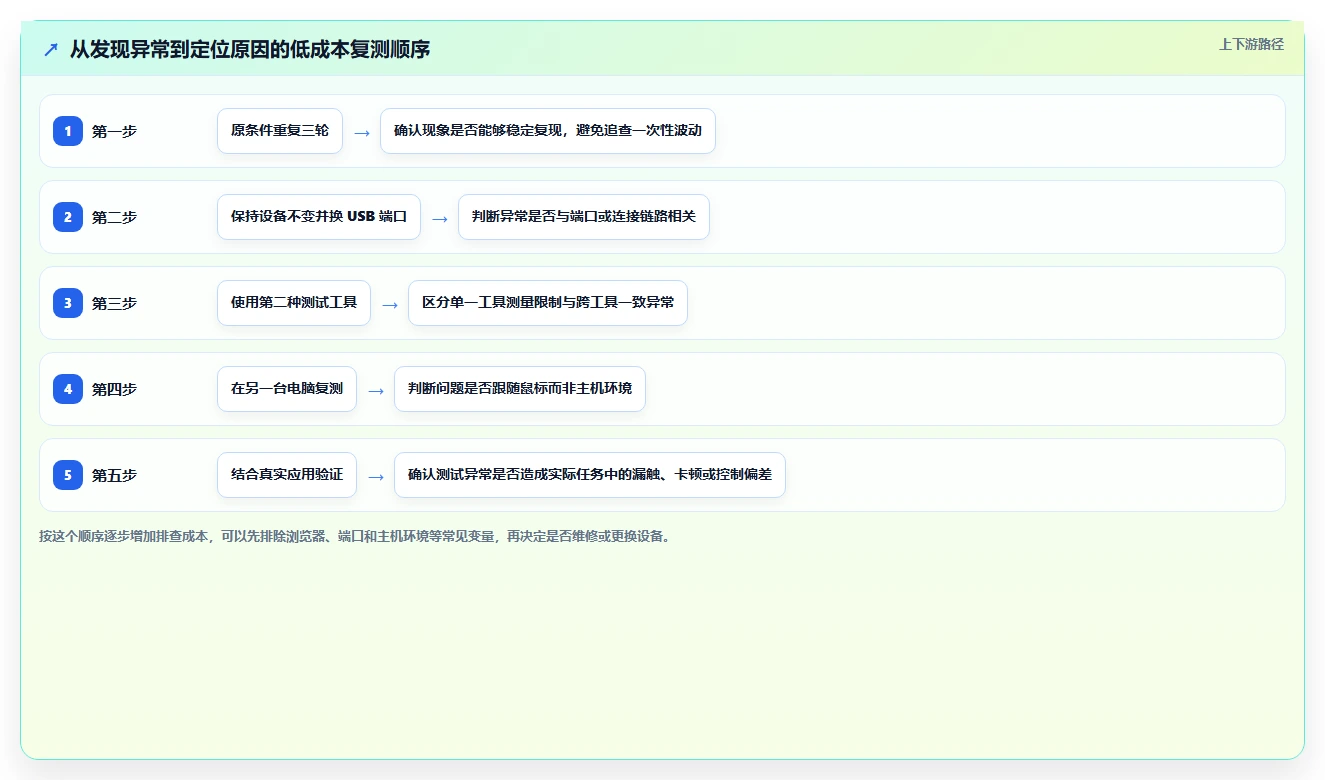Click the blue step number 1 badge

click(x=68, y=131)
